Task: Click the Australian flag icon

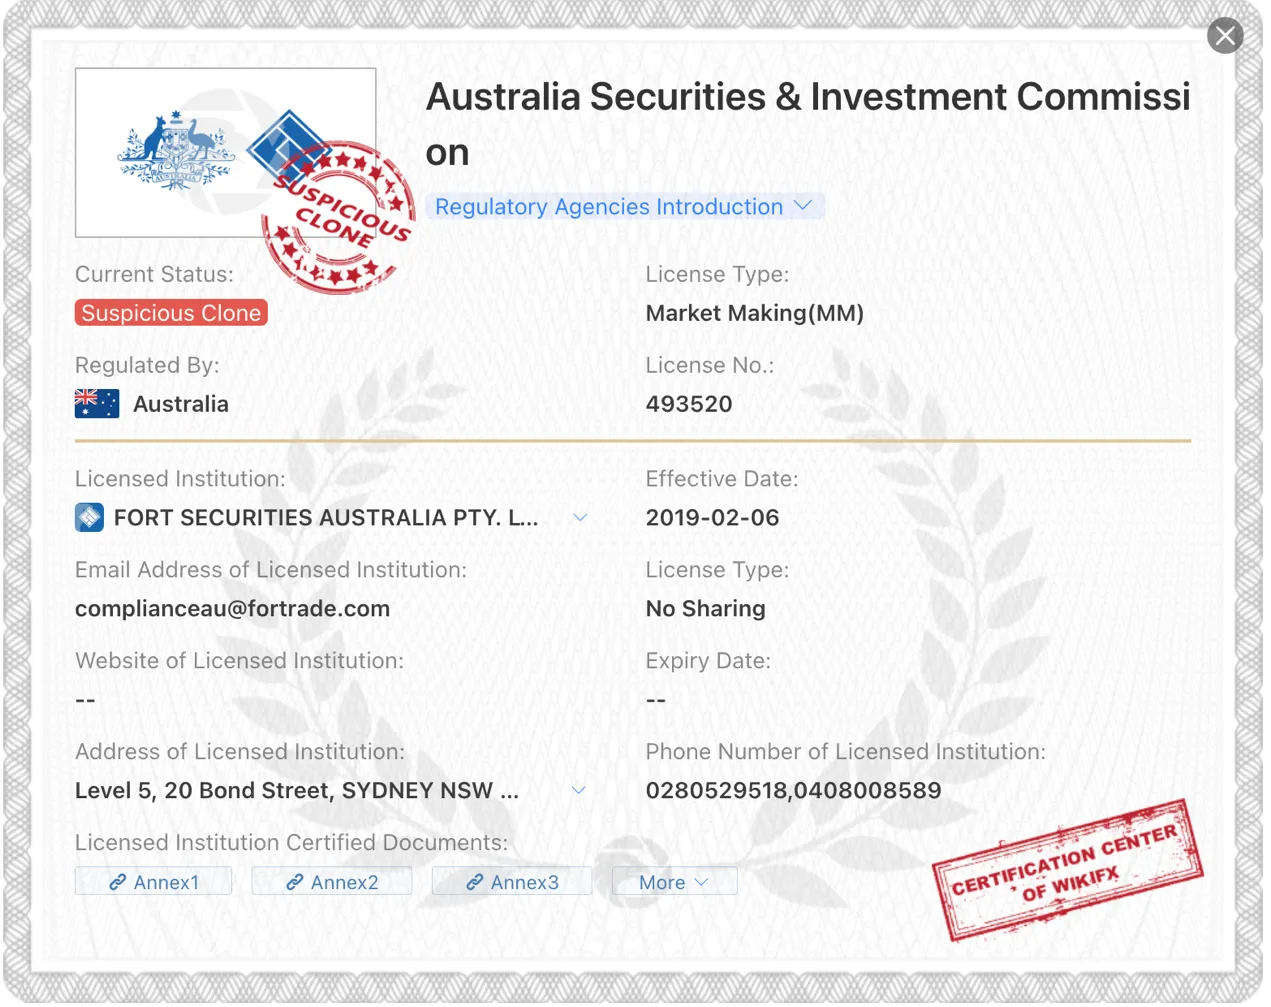Action: [97, 404]
